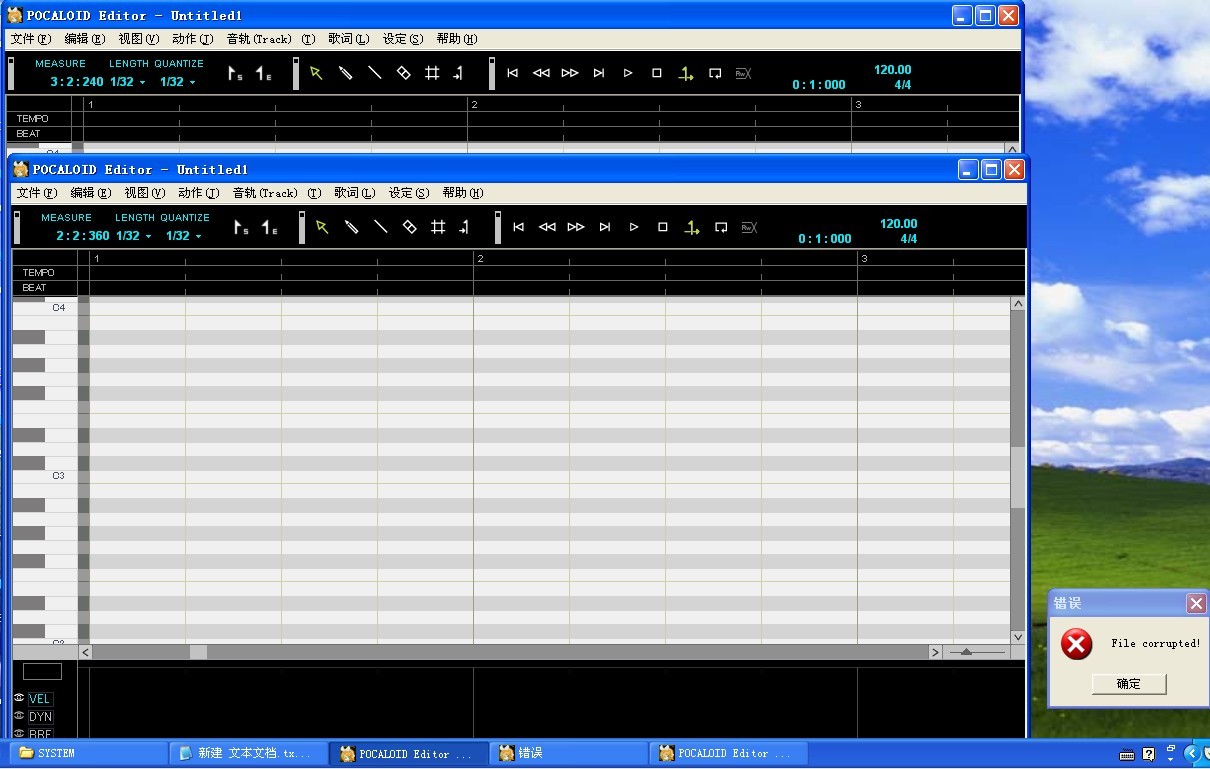
Task: Stop playback in the front editor window
Action: (x=663, y=227)
